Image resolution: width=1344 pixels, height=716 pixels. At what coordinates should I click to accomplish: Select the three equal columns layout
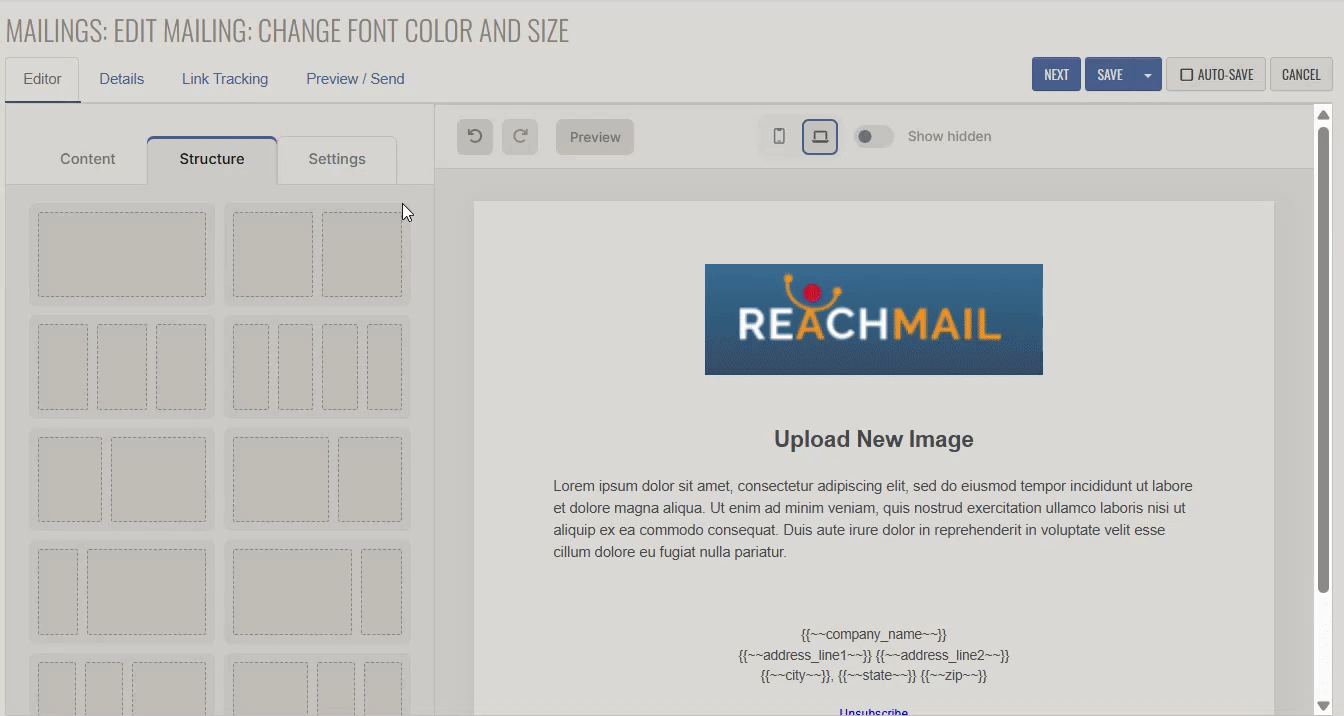122,366
